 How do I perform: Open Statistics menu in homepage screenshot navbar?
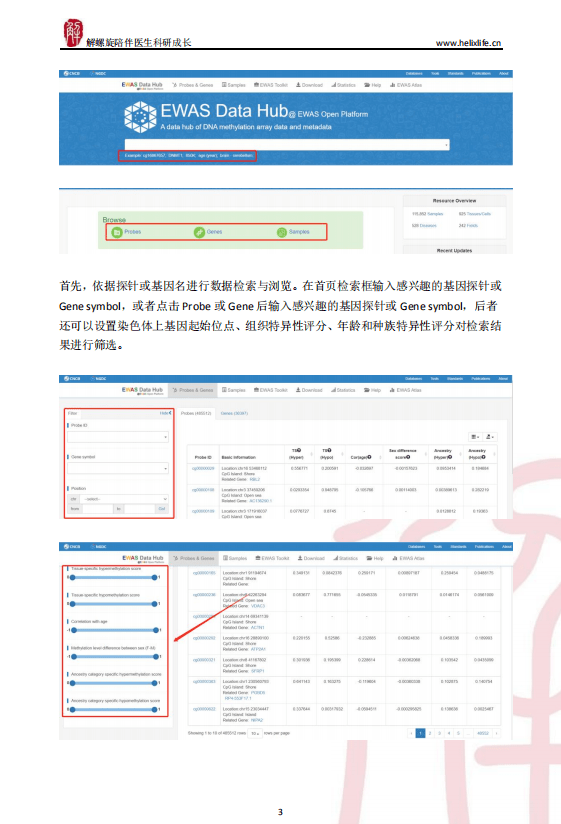[344, 85]
